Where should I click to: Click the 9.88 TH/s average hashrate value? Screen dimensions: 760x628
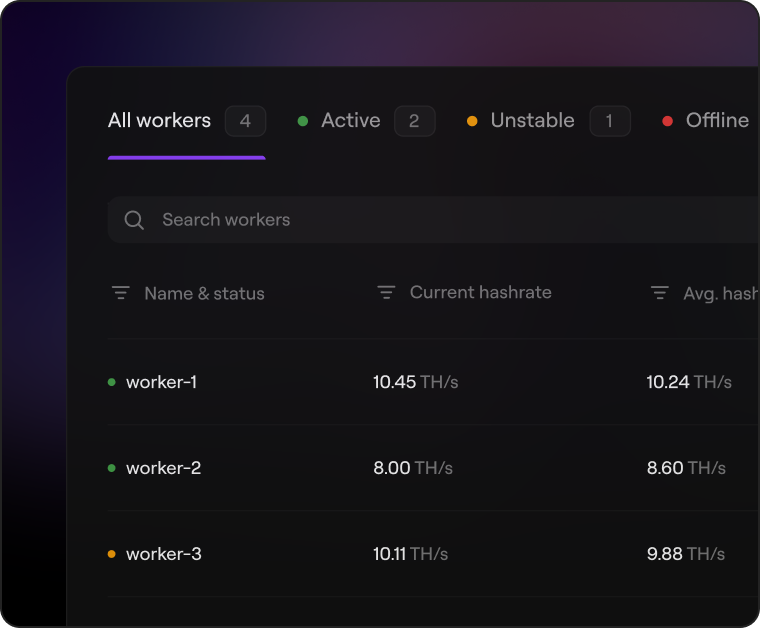tap(686, 553)
